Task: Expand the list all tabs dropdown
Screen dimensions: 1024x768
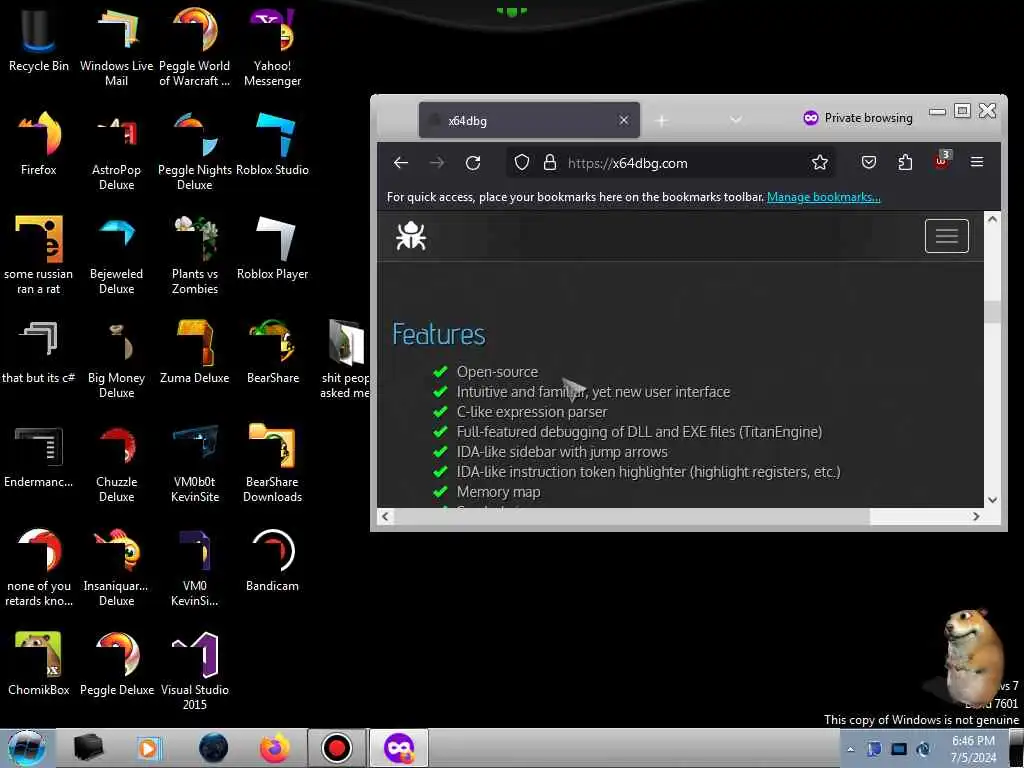Action: click(x=735, y=120)
